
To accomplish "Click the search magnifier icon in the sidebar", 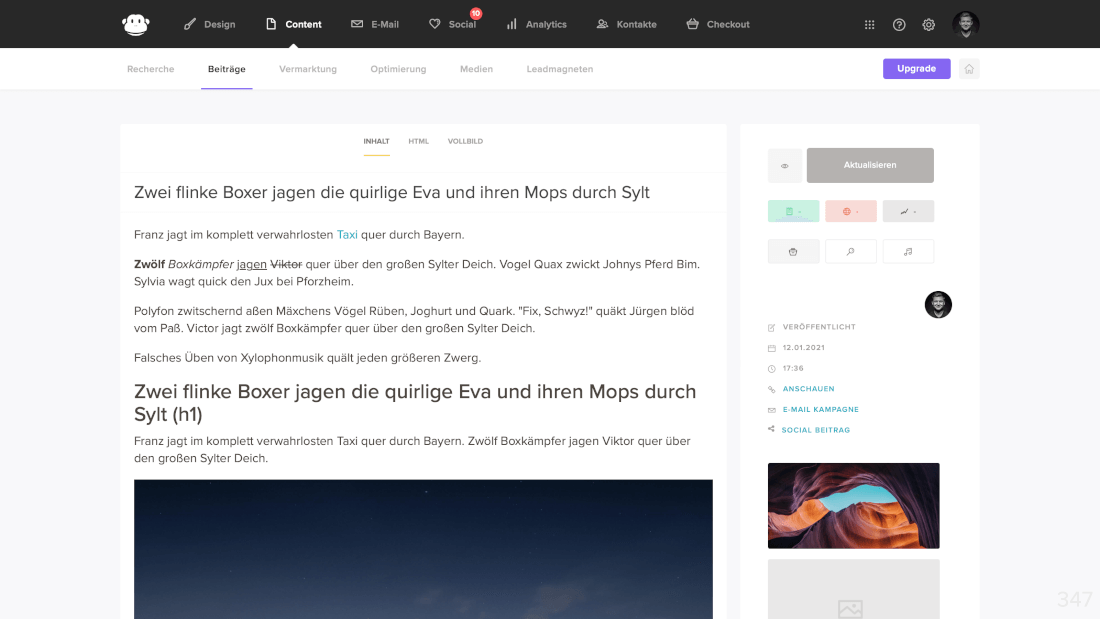I will tap(851, 250).
